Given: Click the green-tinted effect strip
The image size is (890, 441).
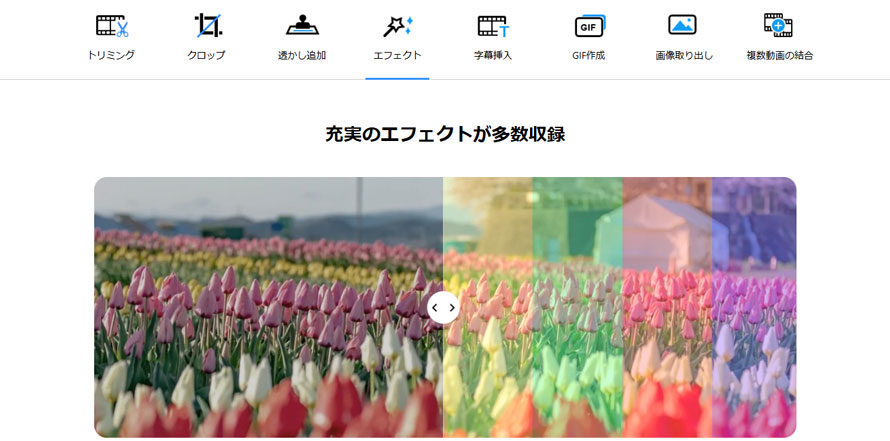Looking at the screenshot, I should click(577, 307).
